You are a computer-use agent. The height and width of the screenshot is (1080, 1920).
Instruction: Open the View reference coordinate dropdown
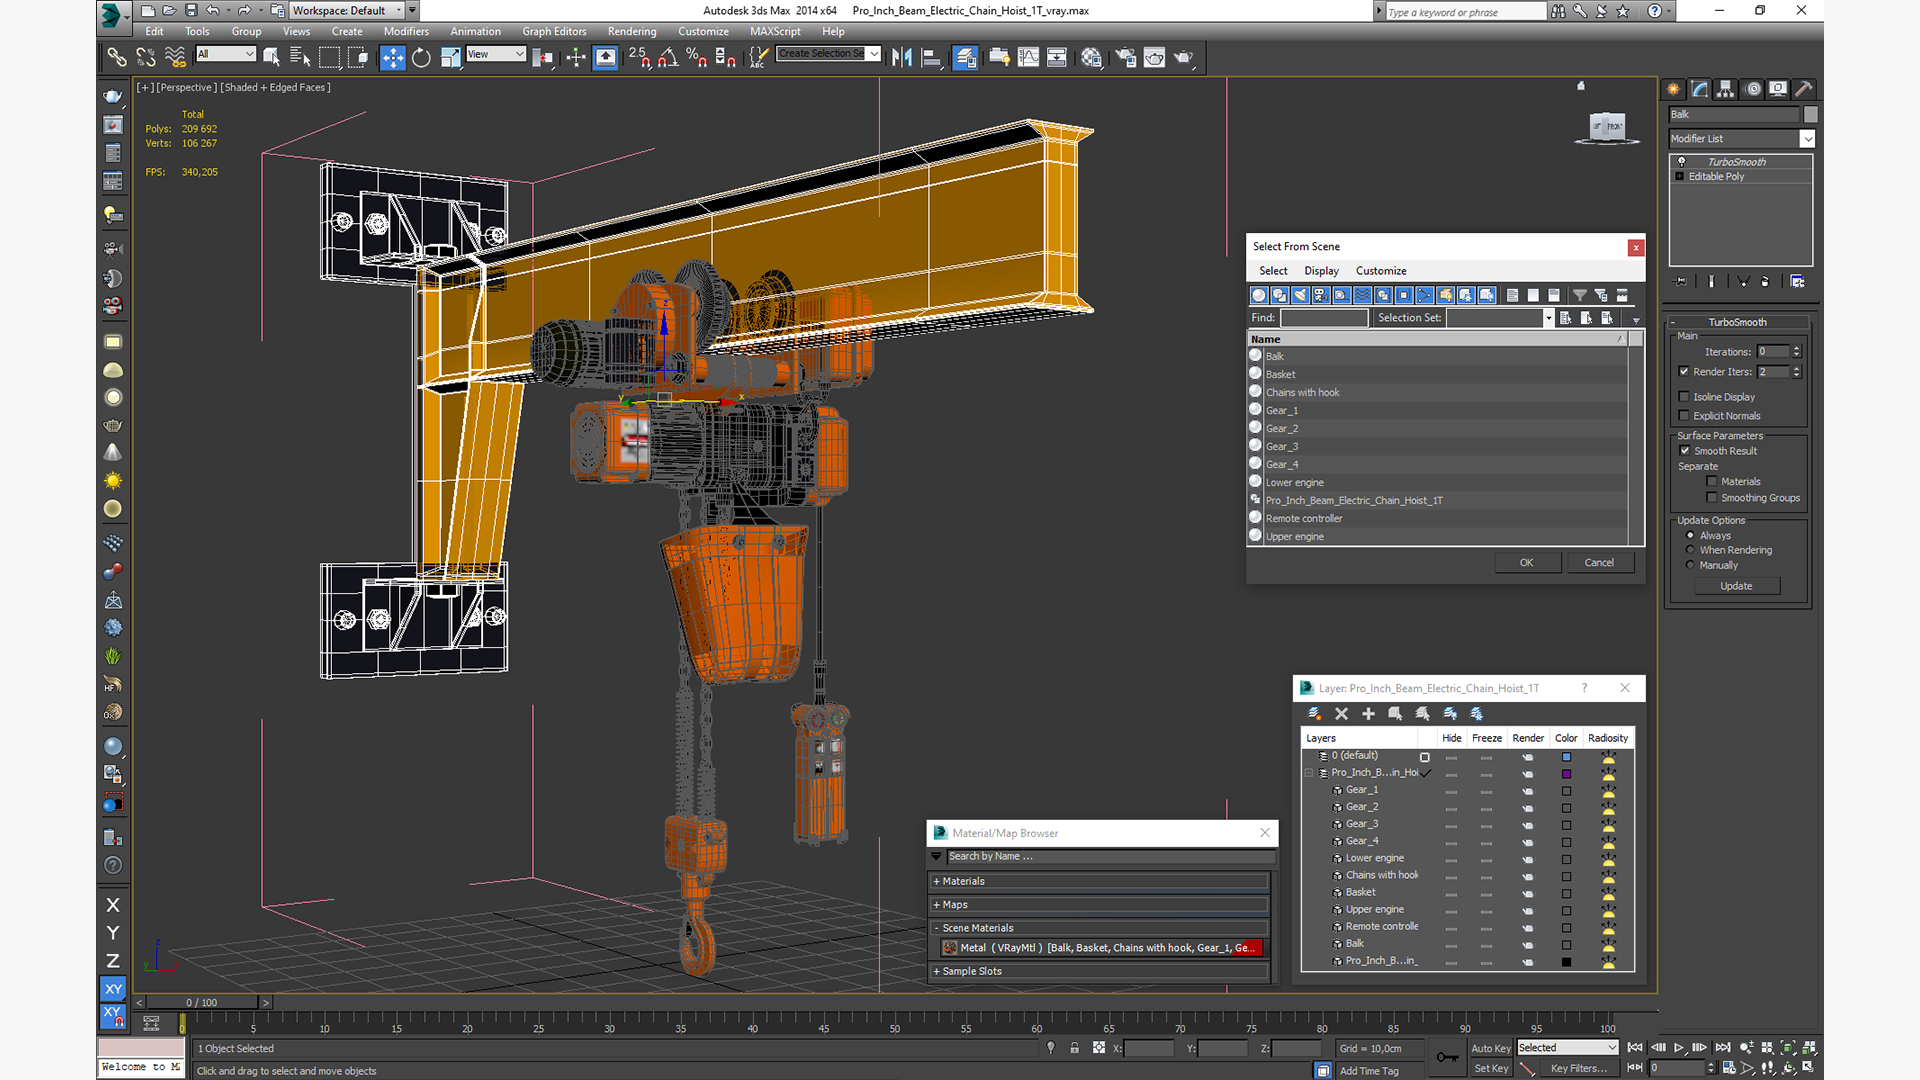496,54
